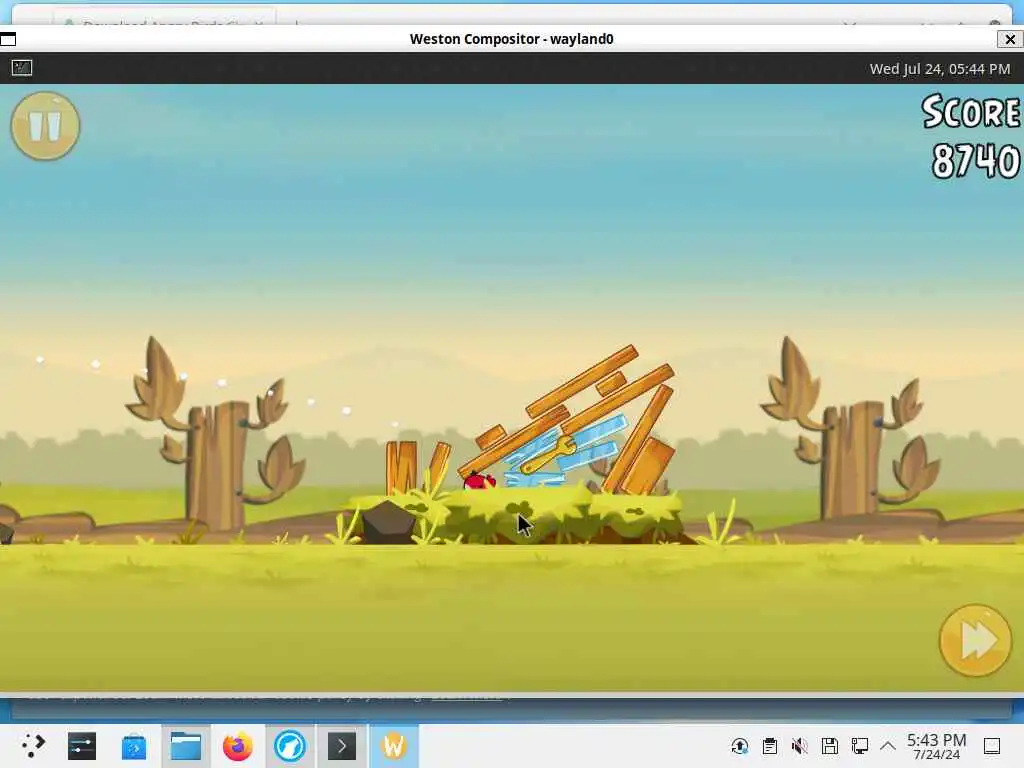Open the Weston window menu icon

coord(8,39)
